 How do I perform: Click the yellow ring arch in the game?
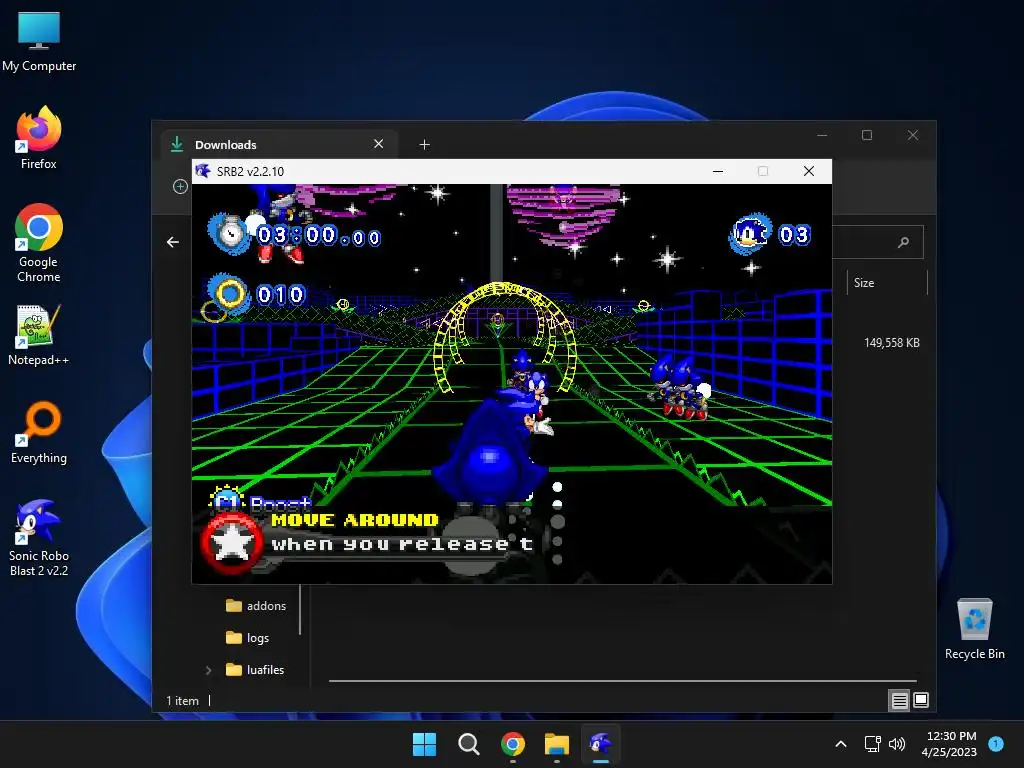504,336
